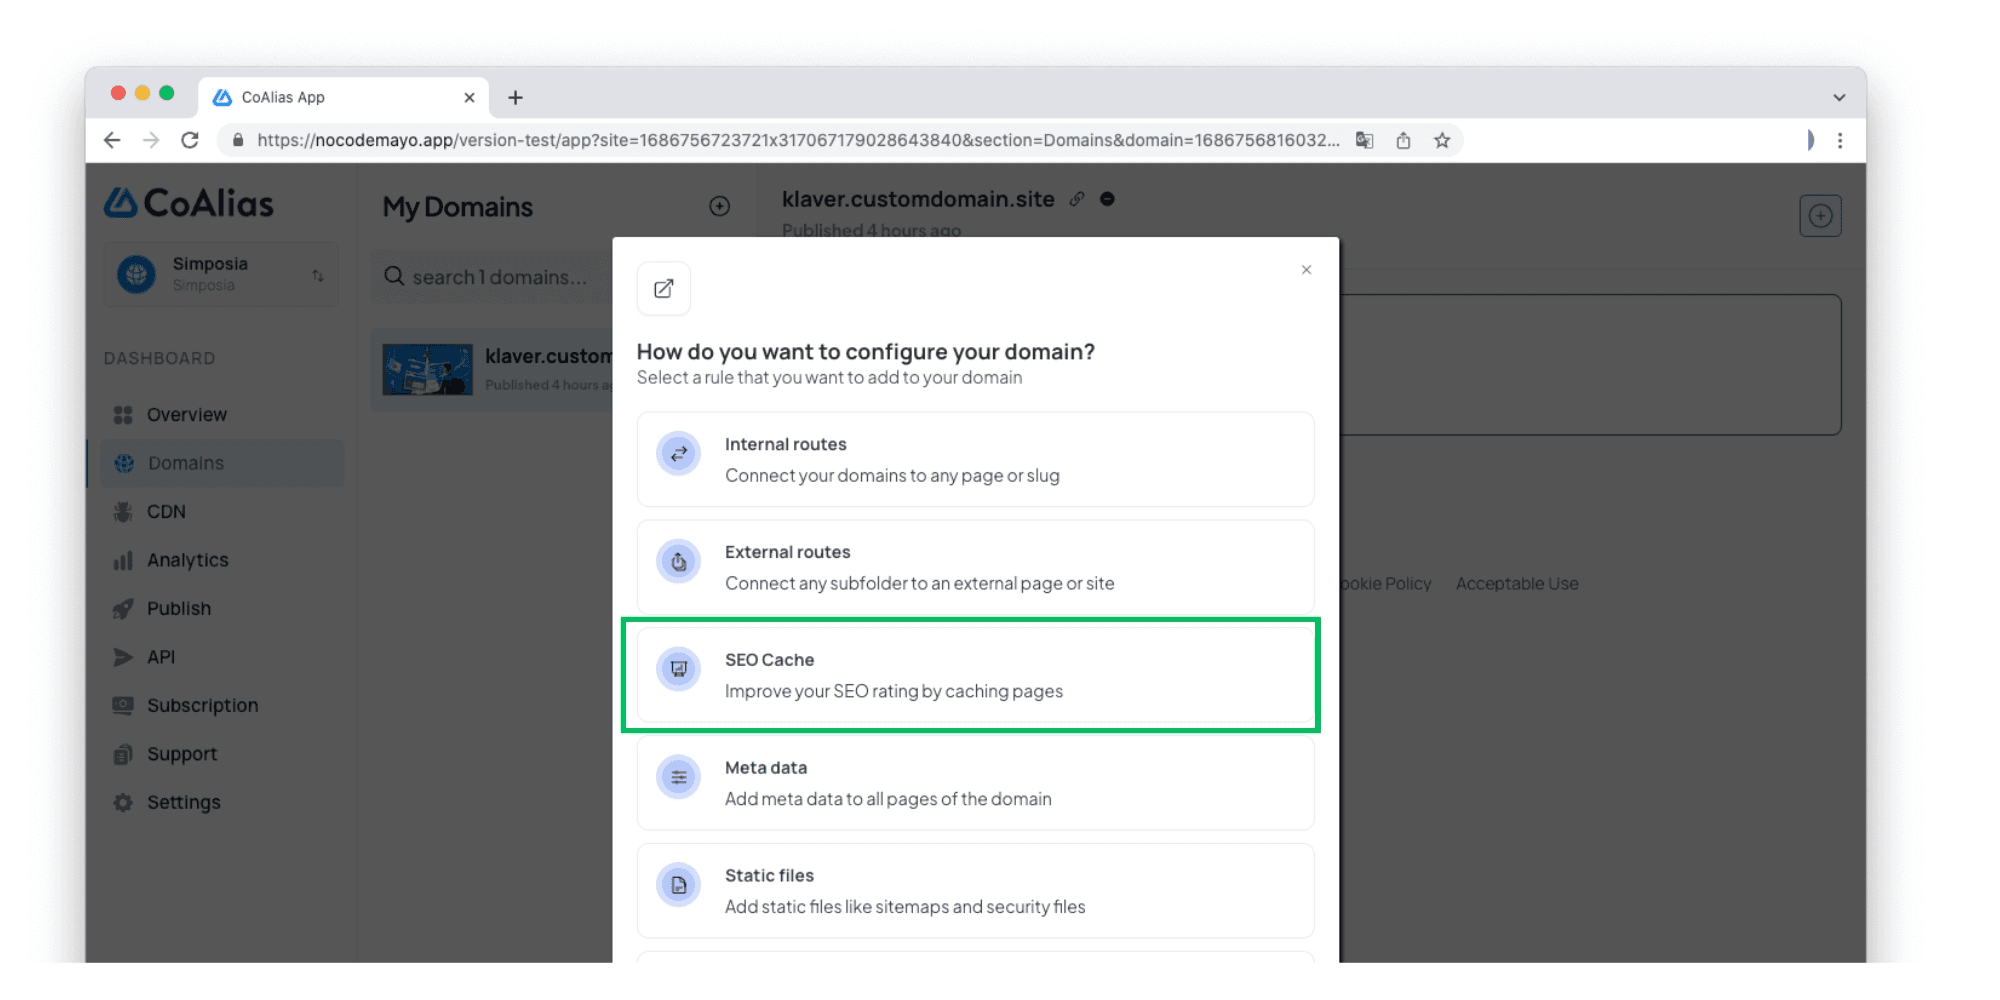Expand the Simposia workspace switcher
Viewport: 2000px width, 1000px height.
(318, 275)
